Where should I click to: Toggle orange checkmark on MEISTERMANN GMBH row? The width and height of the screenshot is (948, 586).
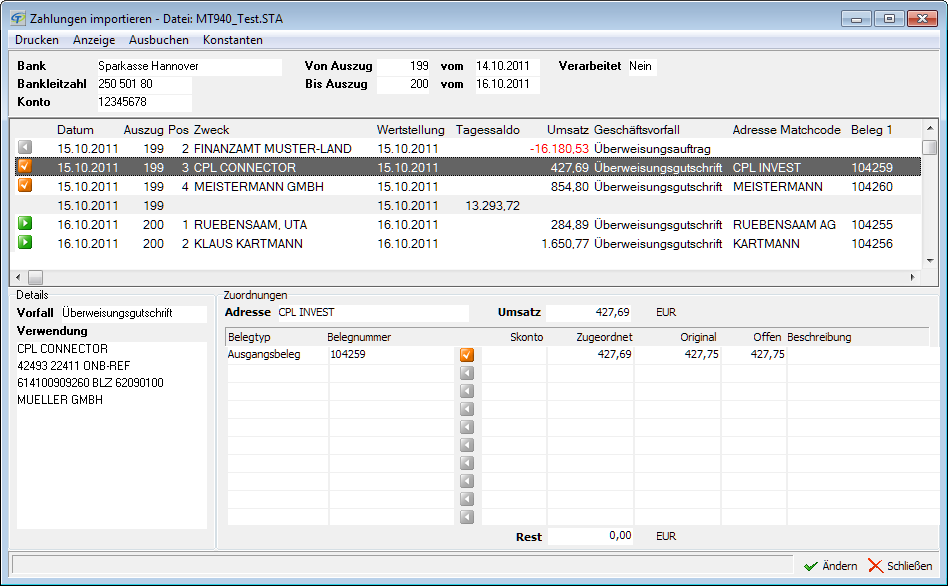[x=25, y=186]
